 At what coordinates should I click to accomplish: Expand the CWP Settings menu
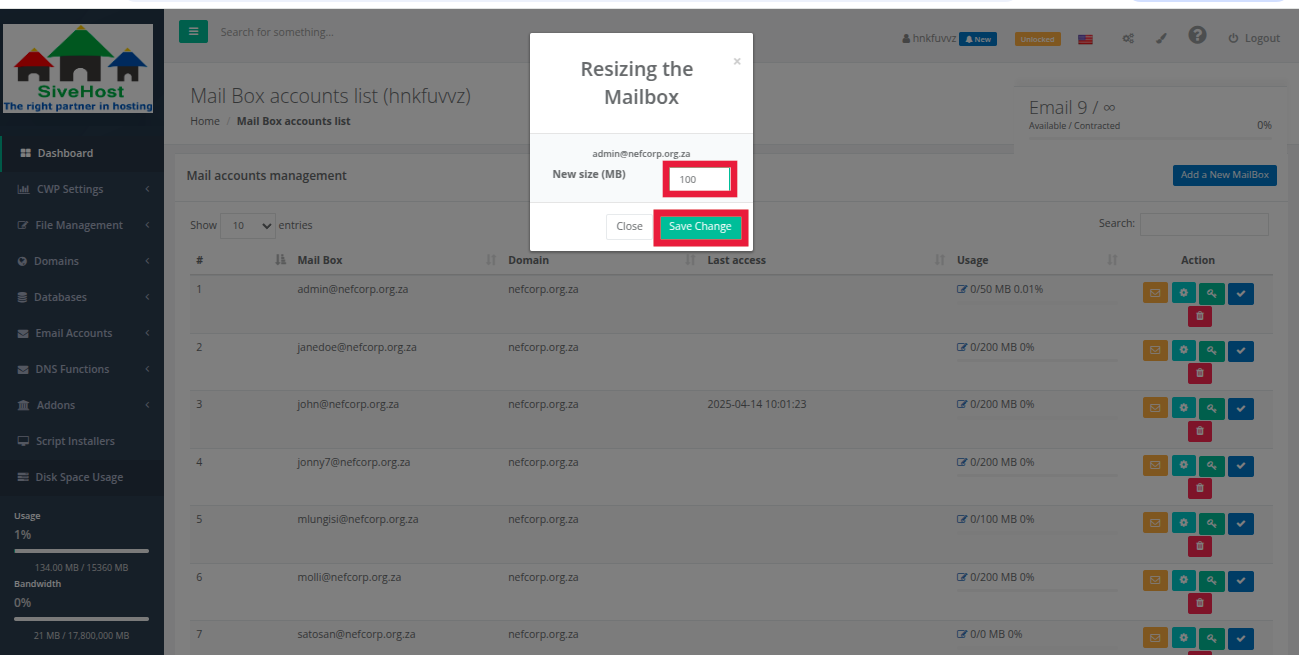coord(82,189)
